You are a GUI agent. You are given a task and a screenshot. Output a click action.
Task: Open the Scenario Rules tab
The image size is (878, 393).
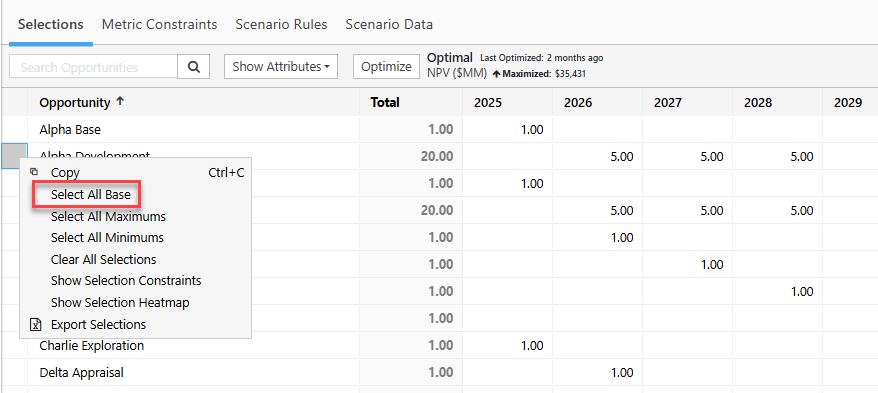(x=281, y=25)
